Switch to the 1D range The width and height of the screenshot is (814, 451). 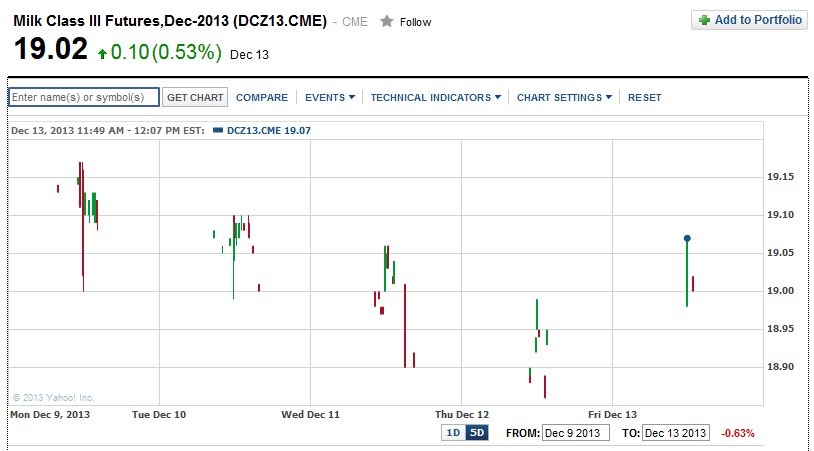pos(453,433)
